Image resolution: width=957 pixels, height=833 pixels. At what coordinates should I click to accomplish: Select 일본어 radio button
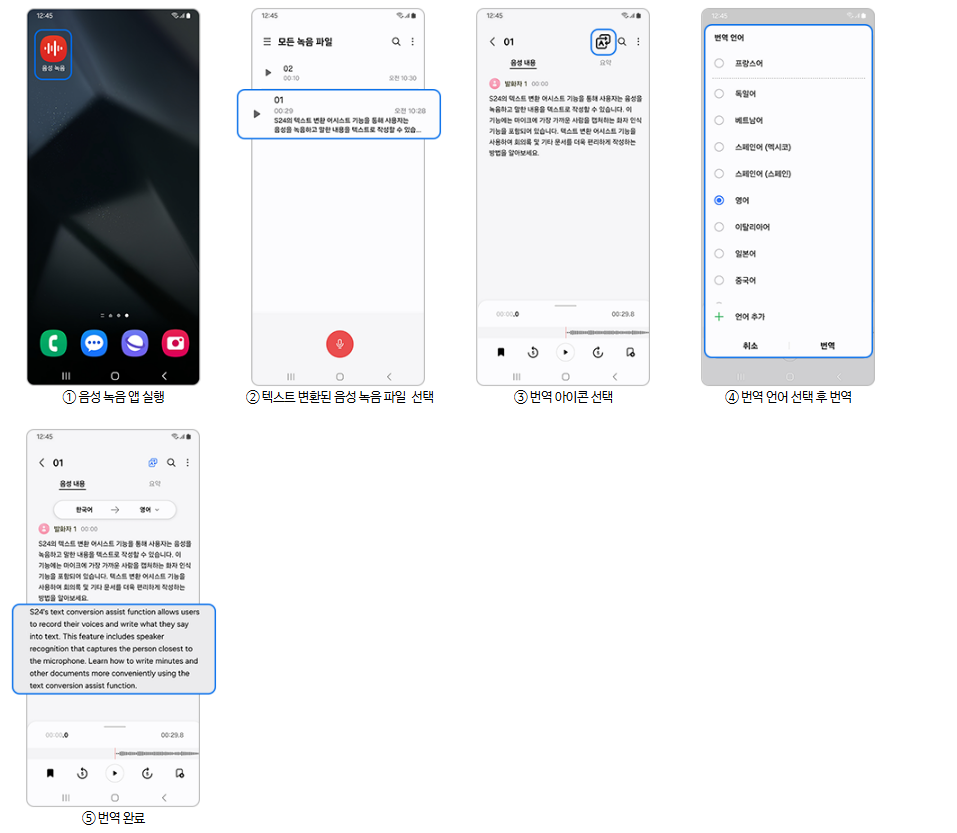point(719,253)
